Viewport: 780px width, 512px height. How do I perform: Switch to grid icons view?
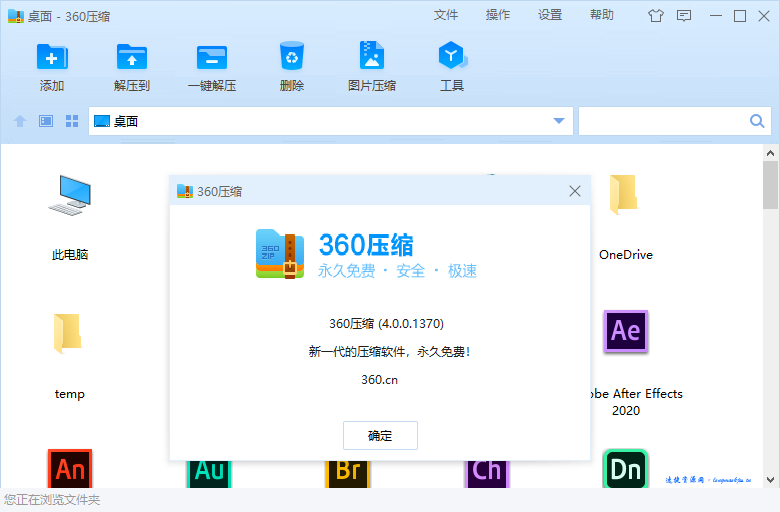click(x=72, y=121)
